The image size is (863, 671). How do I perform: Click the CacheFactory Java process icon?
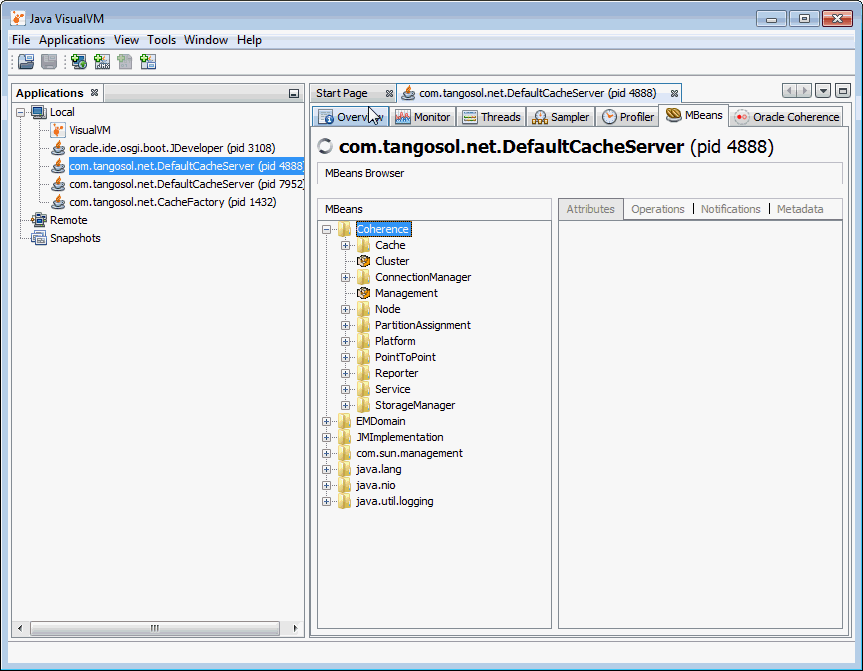click(58, 202)
